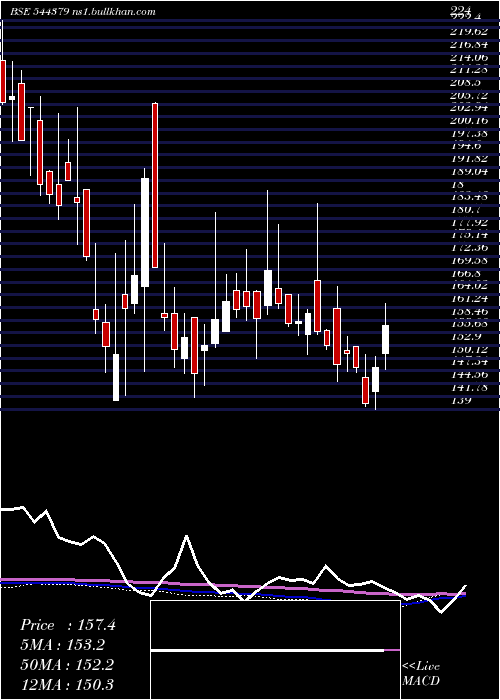Click the Price : 157.4 readout
The height and width of the screenshot is (700, 500).
pos(68,625)
